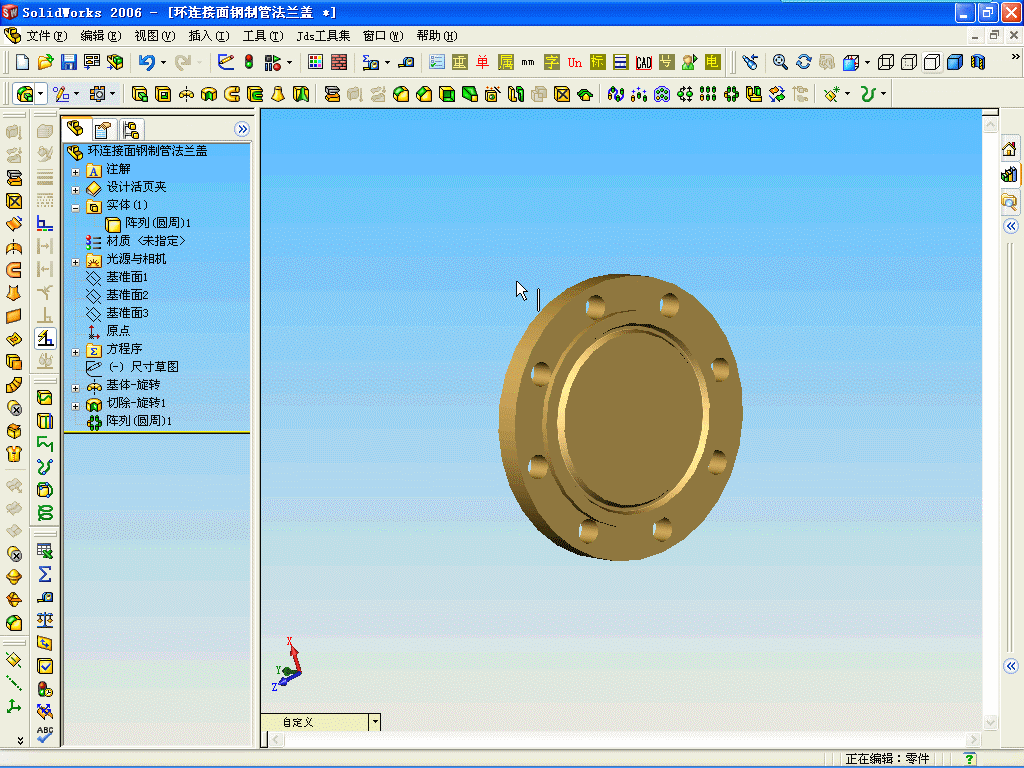Toggle the highlighted sketch tool in left toolbar

click(44, 338)
